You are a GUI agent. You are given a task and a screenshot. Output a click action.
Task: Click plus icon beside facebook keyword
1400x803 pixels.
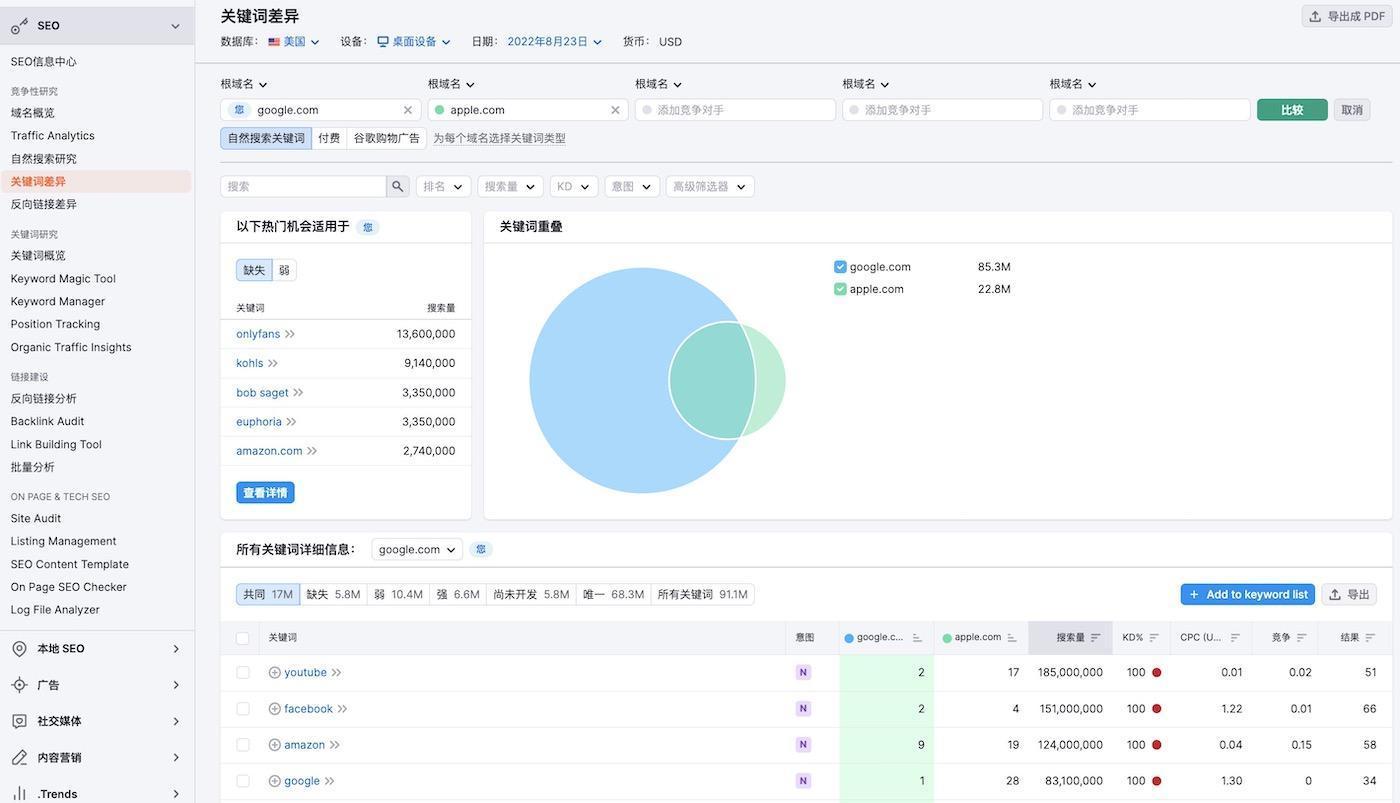coord(274,709)
